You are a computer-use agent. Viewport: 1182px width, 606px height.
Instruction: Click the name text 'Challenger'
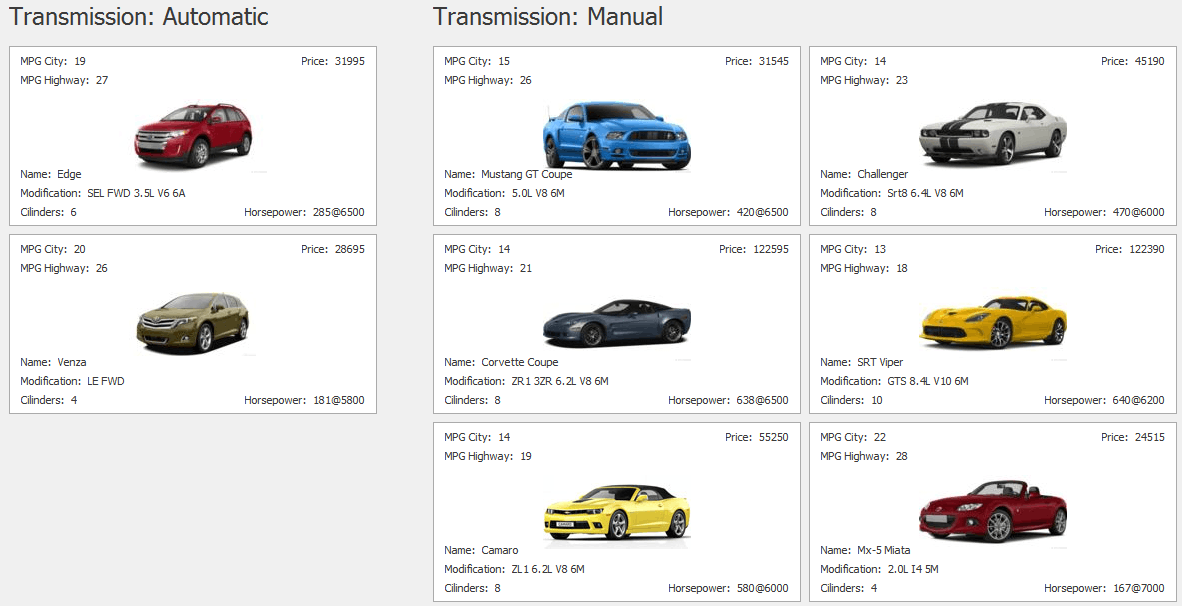point(883,174)
